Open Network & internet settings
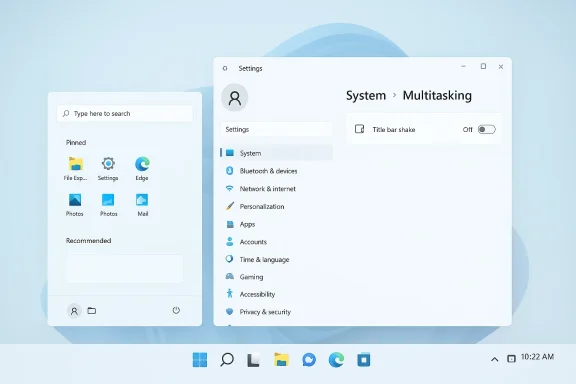This screenshot has width=576, height=384. coord(277,189)
